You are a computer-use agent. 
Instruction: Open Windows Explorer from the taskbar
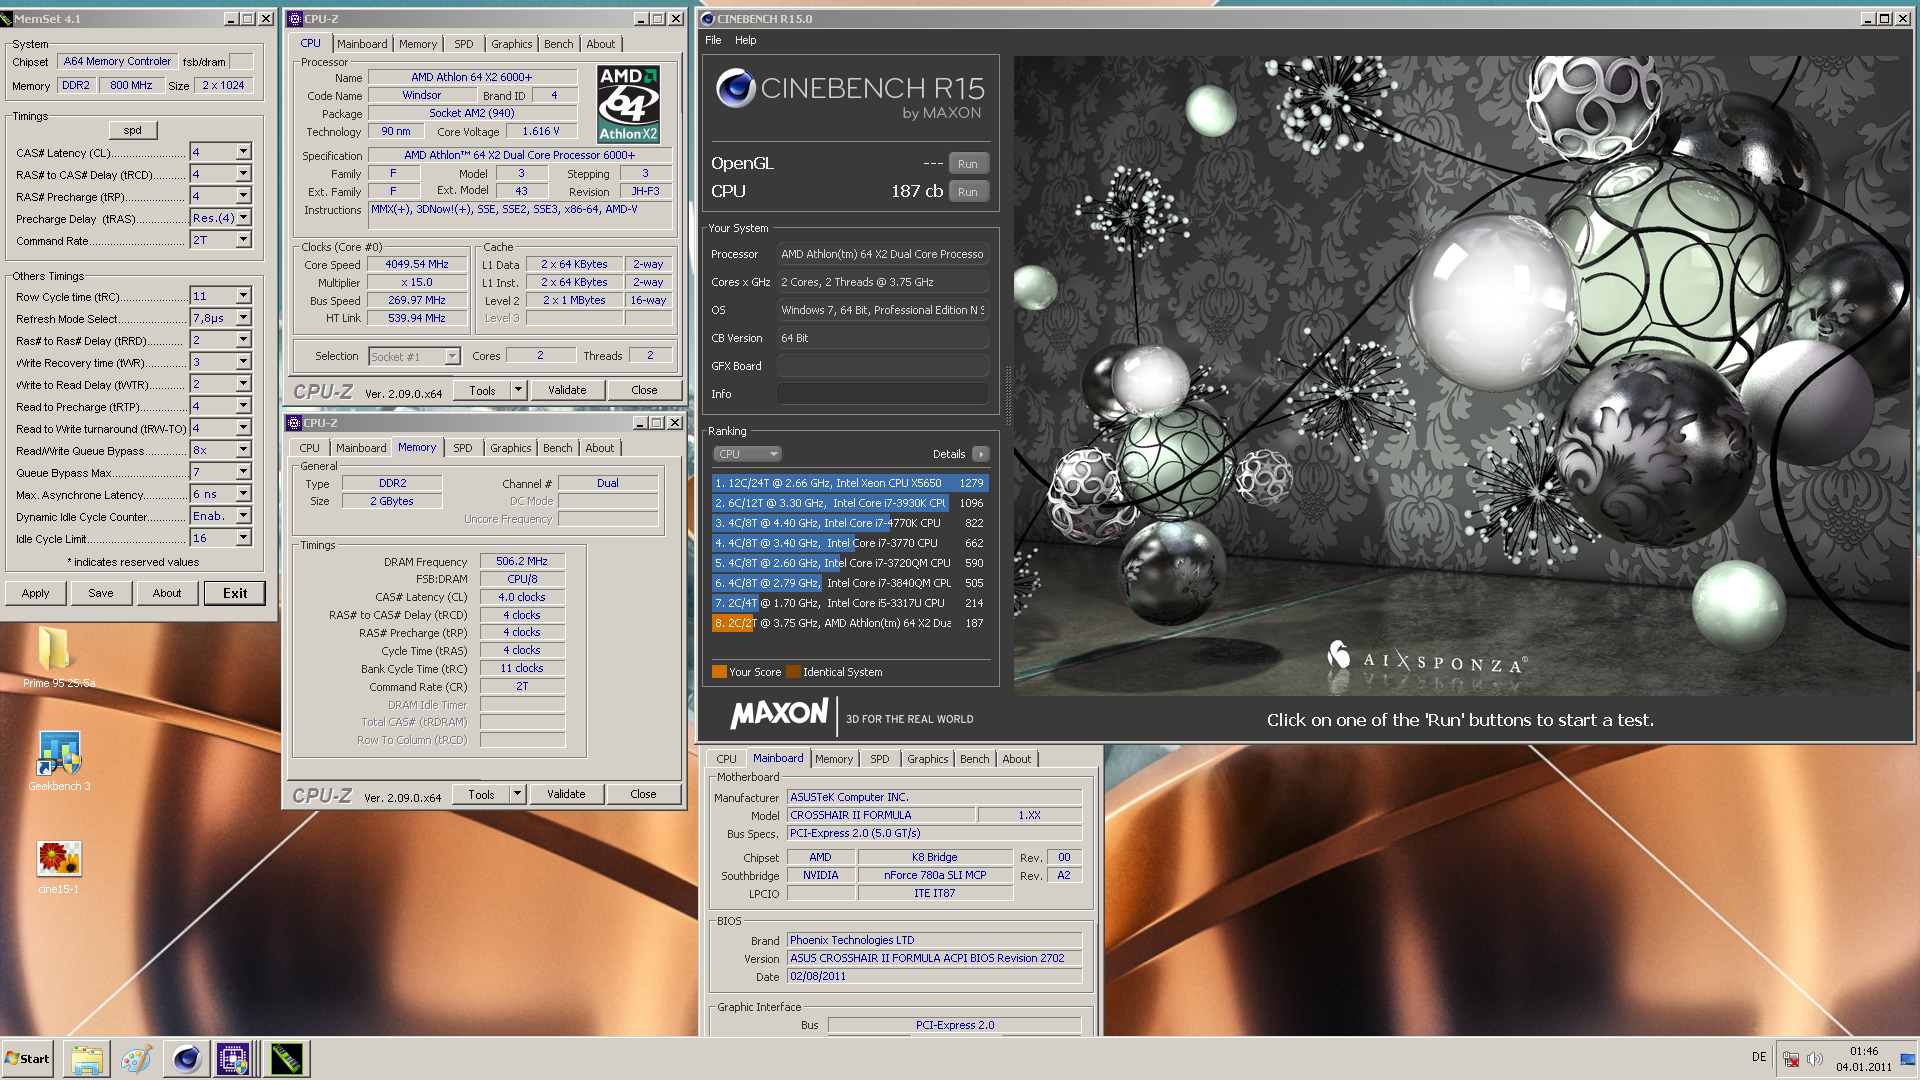click(87, 1059)
